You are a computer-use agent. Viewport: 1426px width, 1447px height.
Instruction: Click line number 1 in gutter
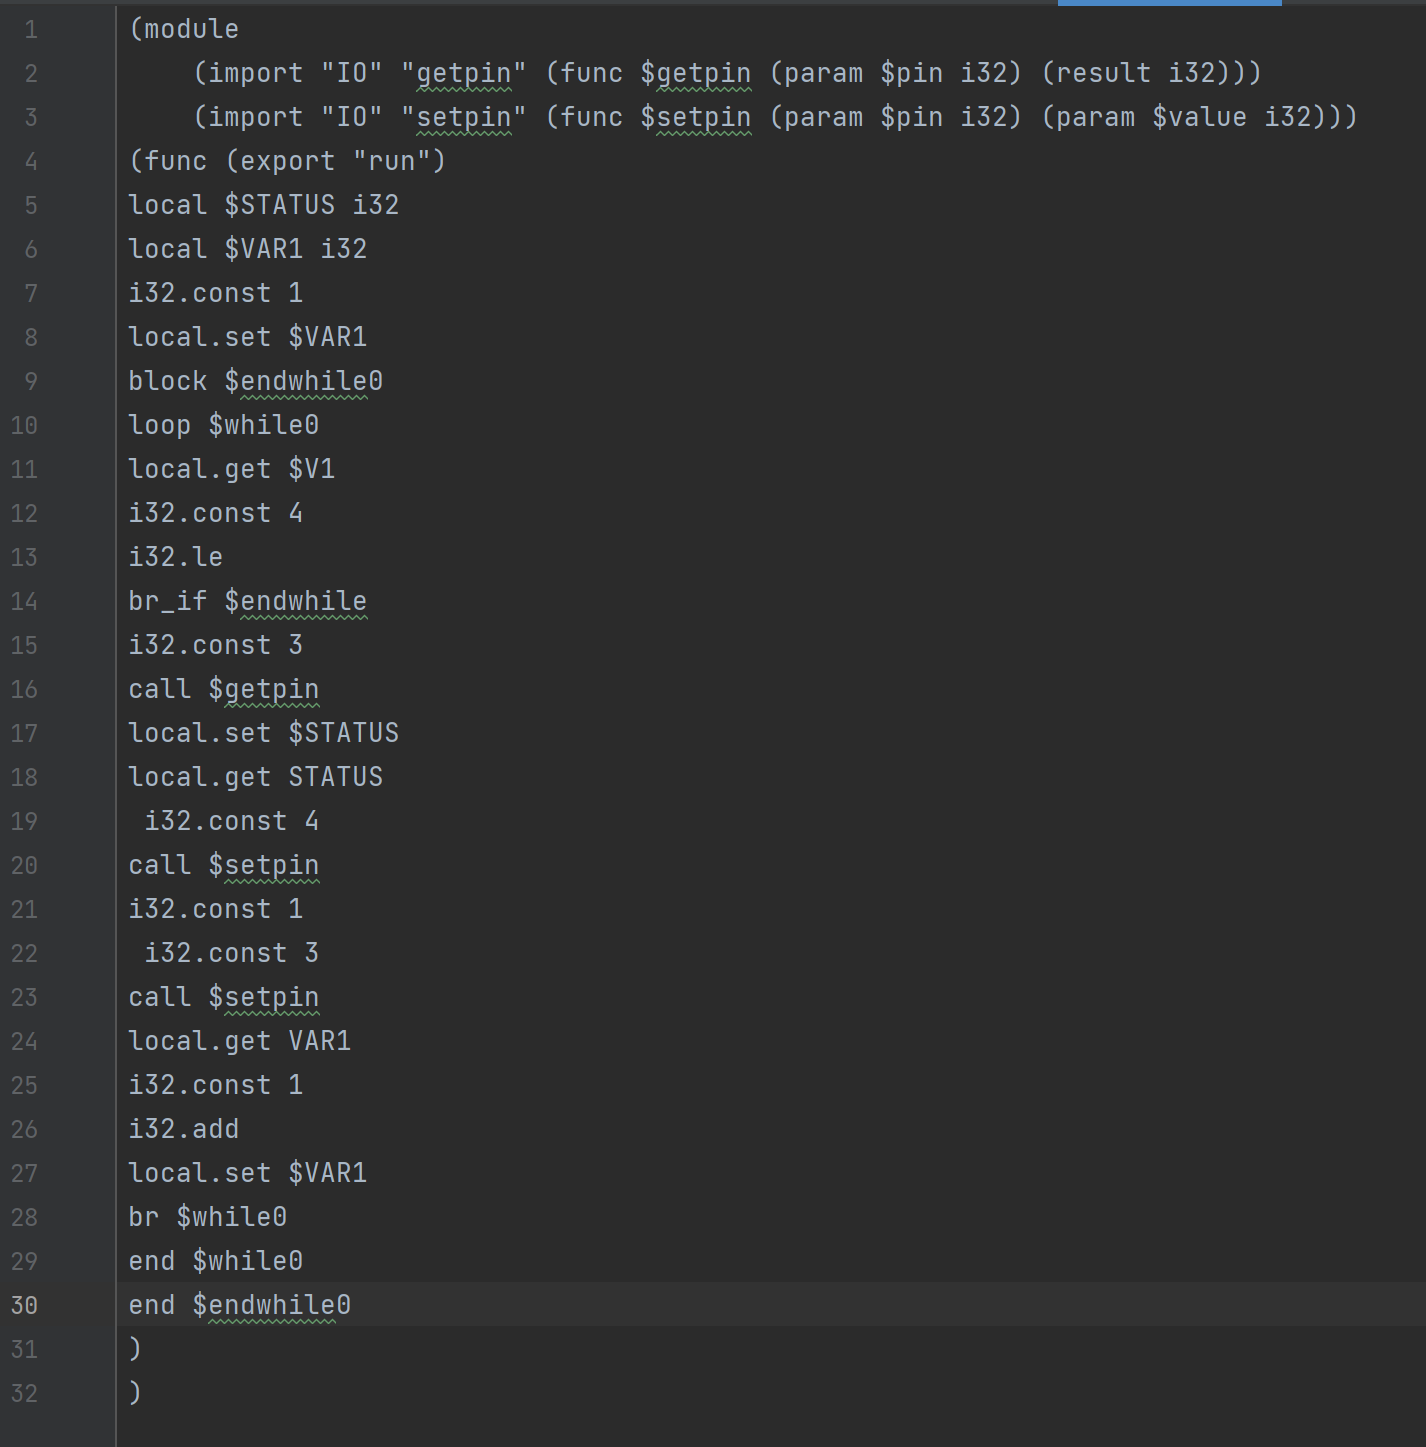[31, 30]
